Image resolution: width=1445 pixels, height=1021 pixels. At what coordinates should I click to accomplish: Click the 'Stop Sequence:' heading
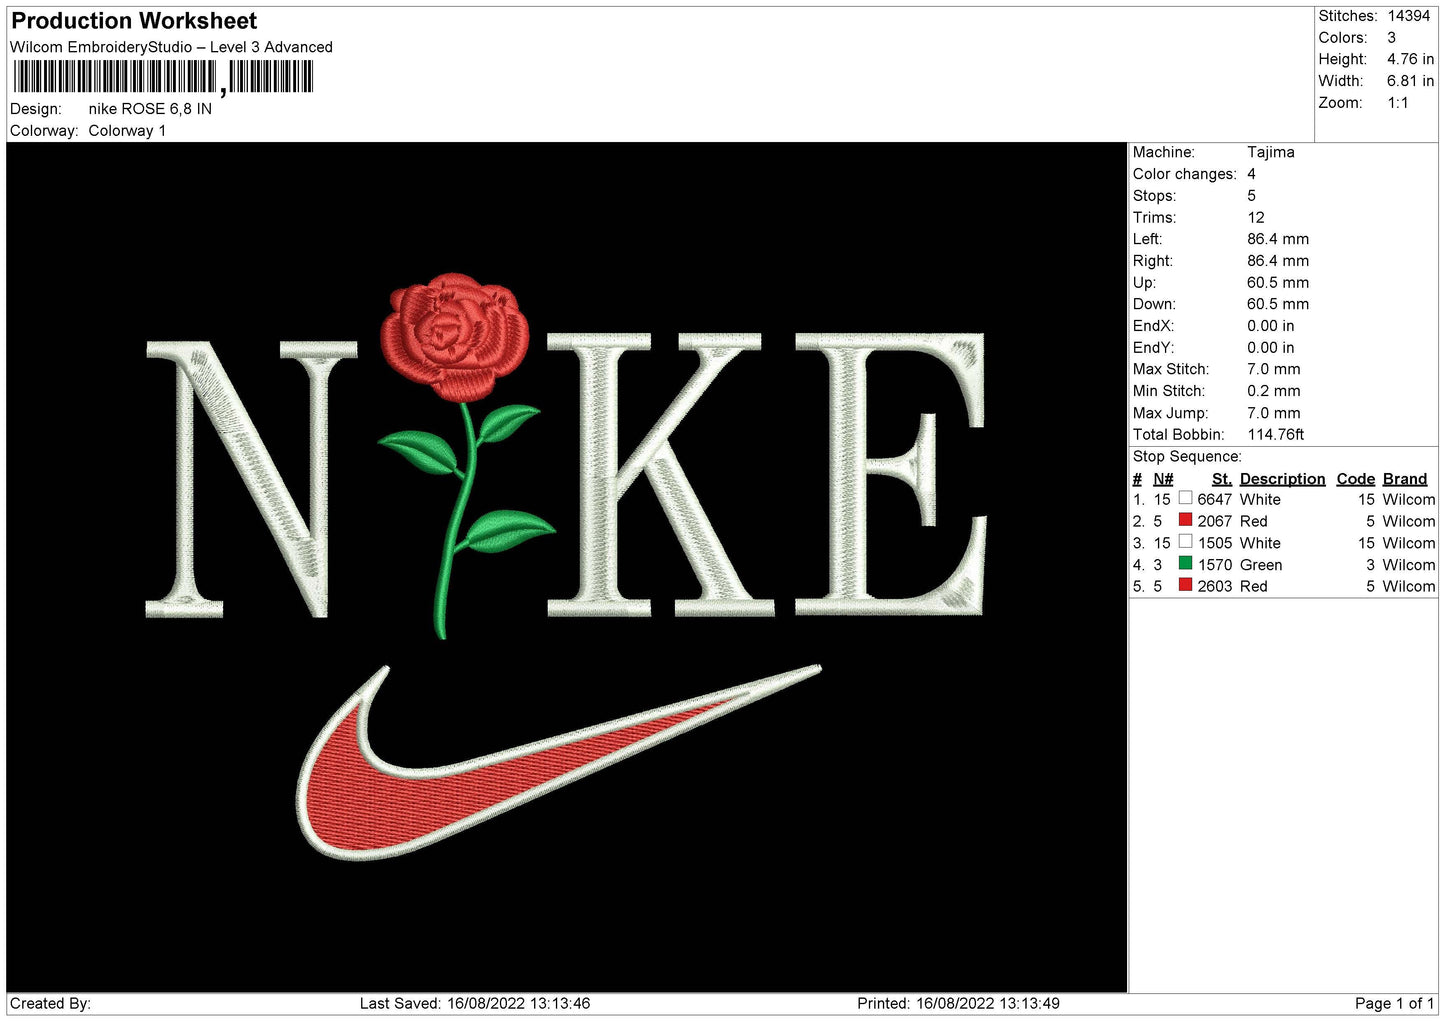(x=1187, y=457)
